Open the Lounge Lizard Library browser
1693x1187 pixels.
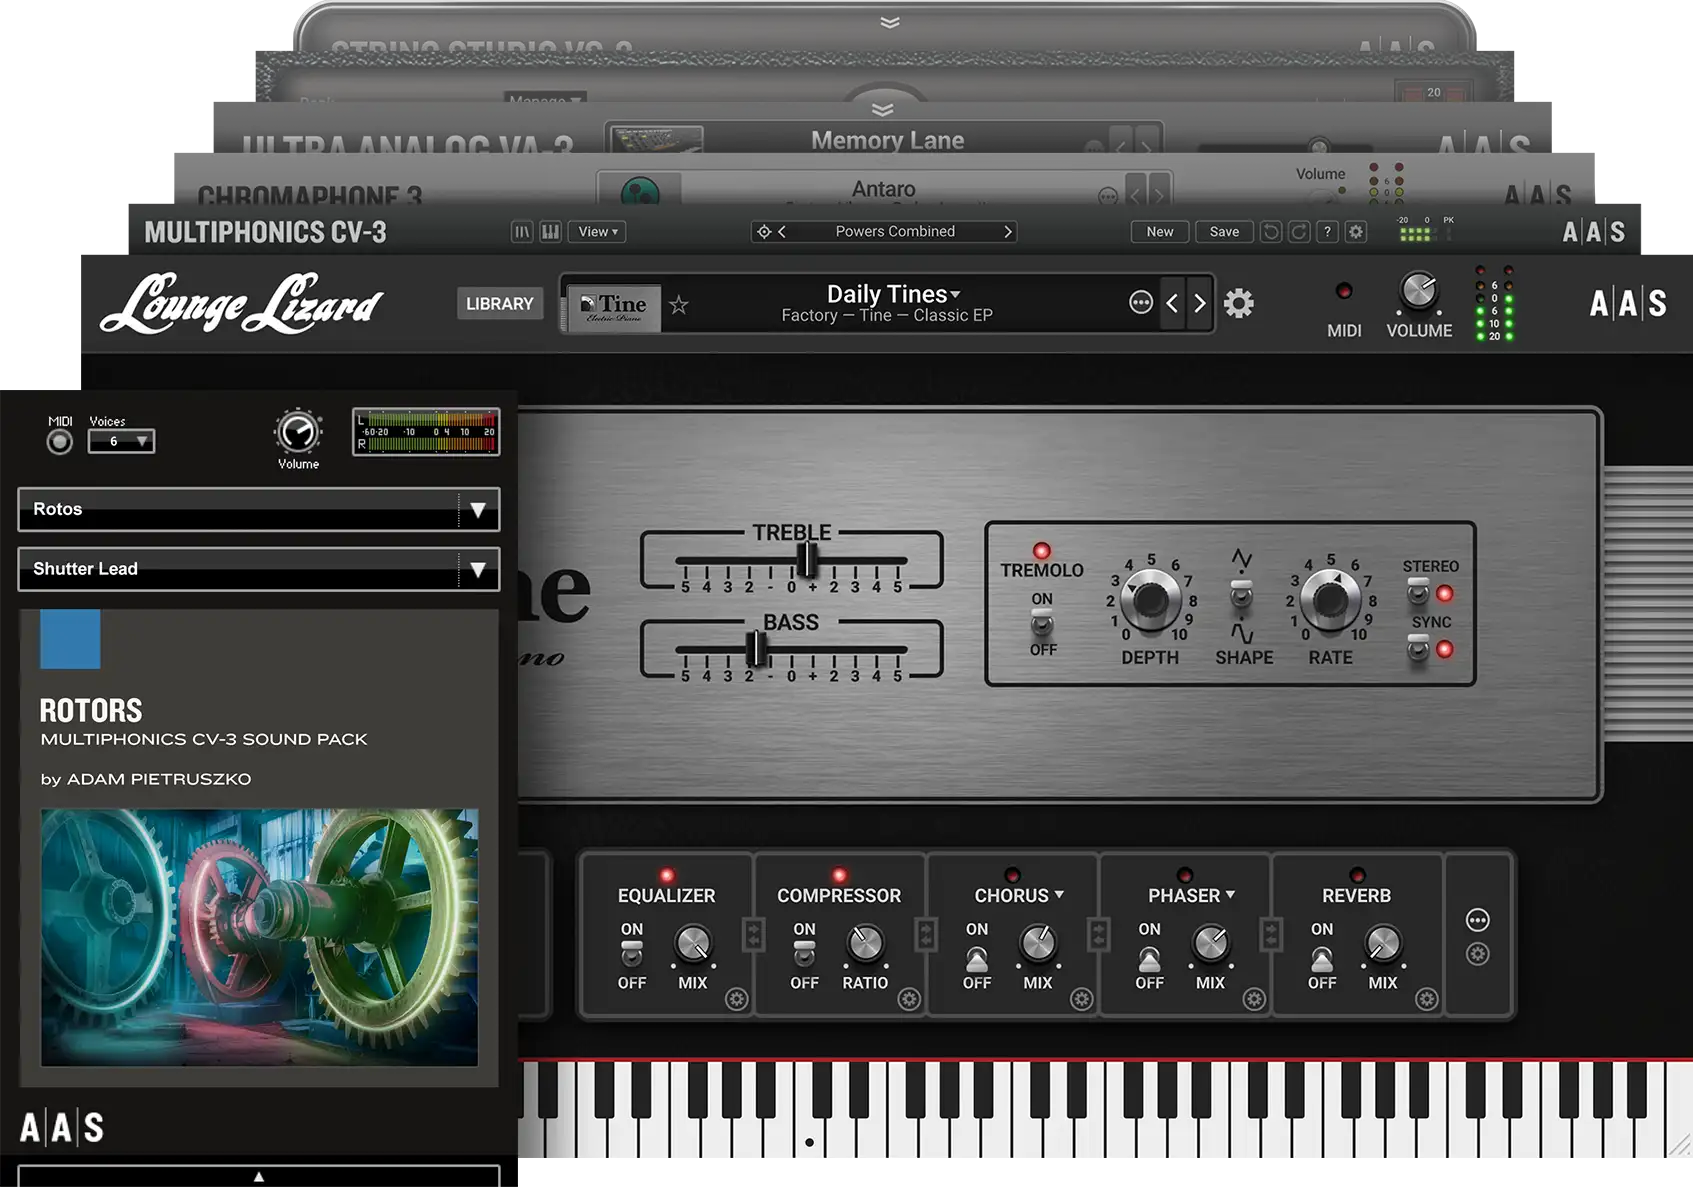pos(500,303)
